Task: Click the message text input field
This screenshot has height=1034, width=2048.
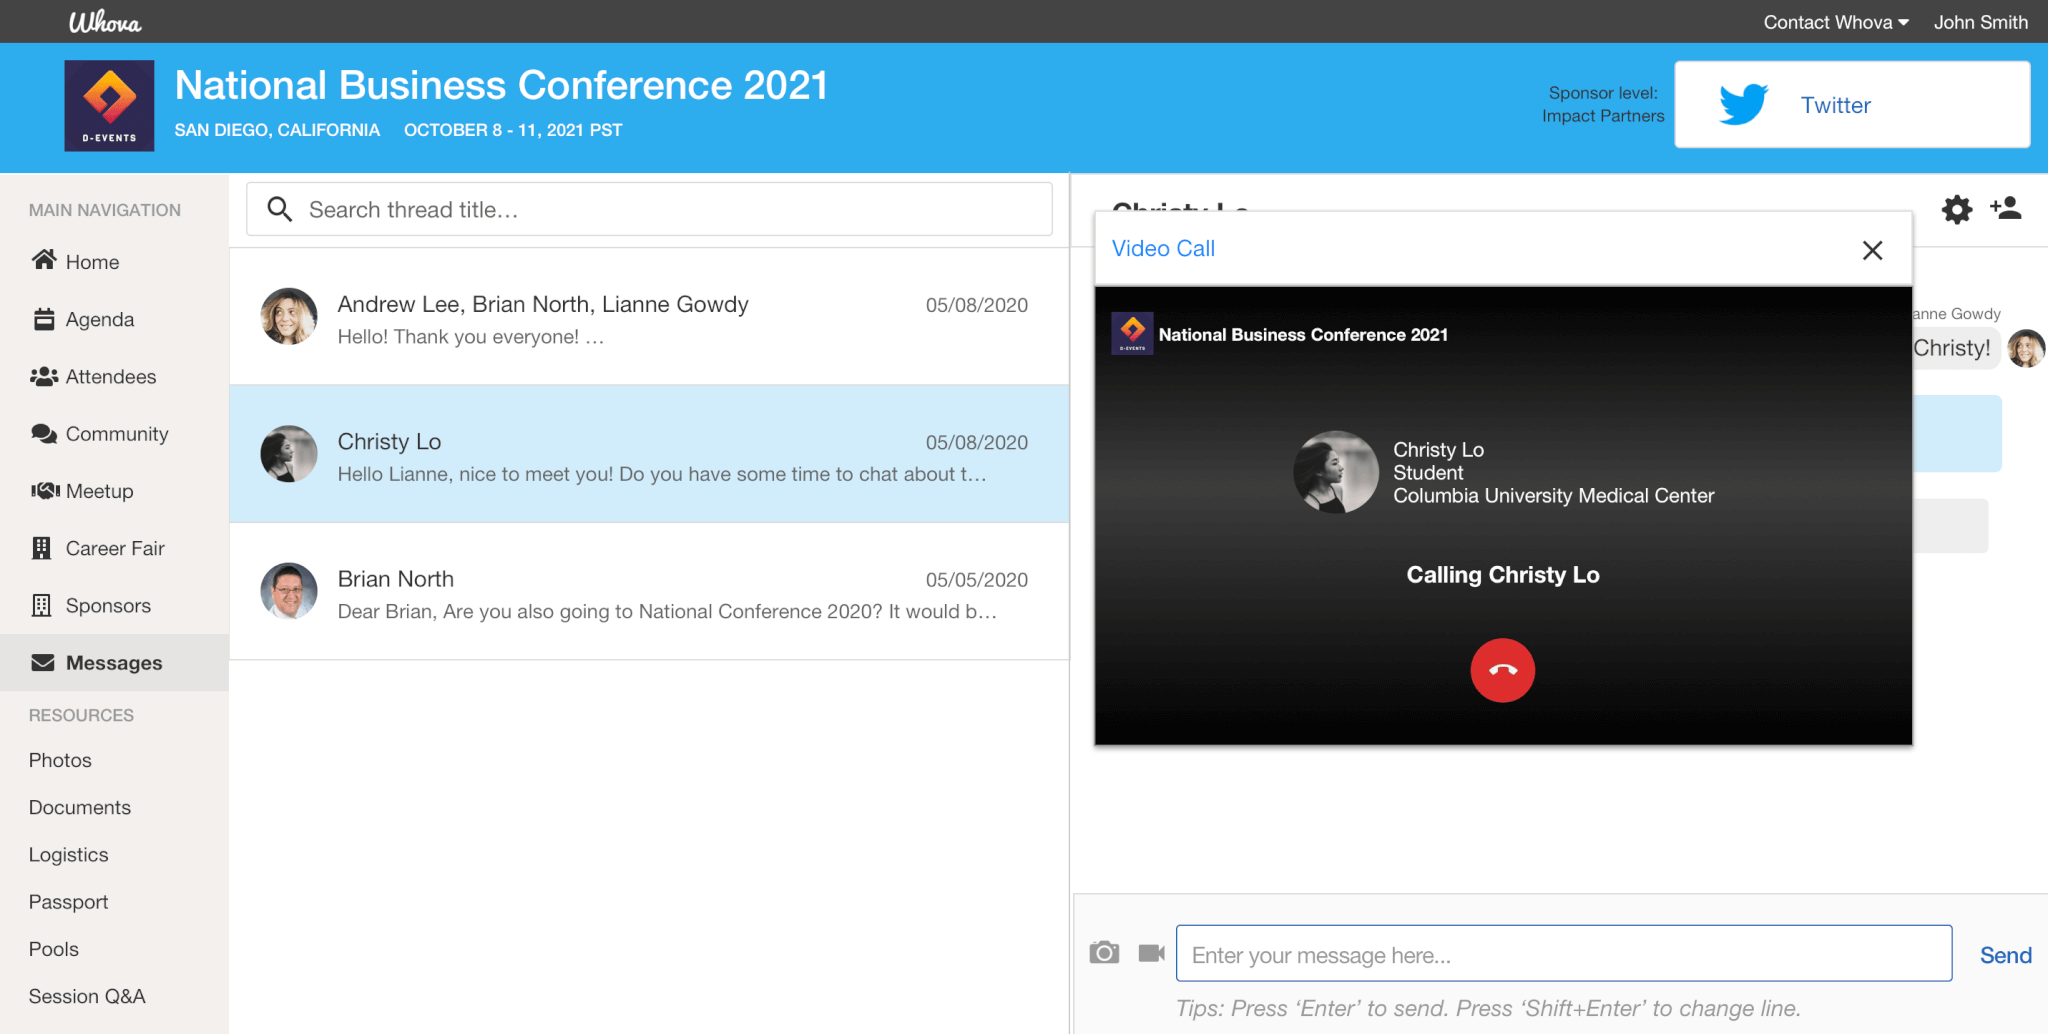Action: pos(1563,954)
